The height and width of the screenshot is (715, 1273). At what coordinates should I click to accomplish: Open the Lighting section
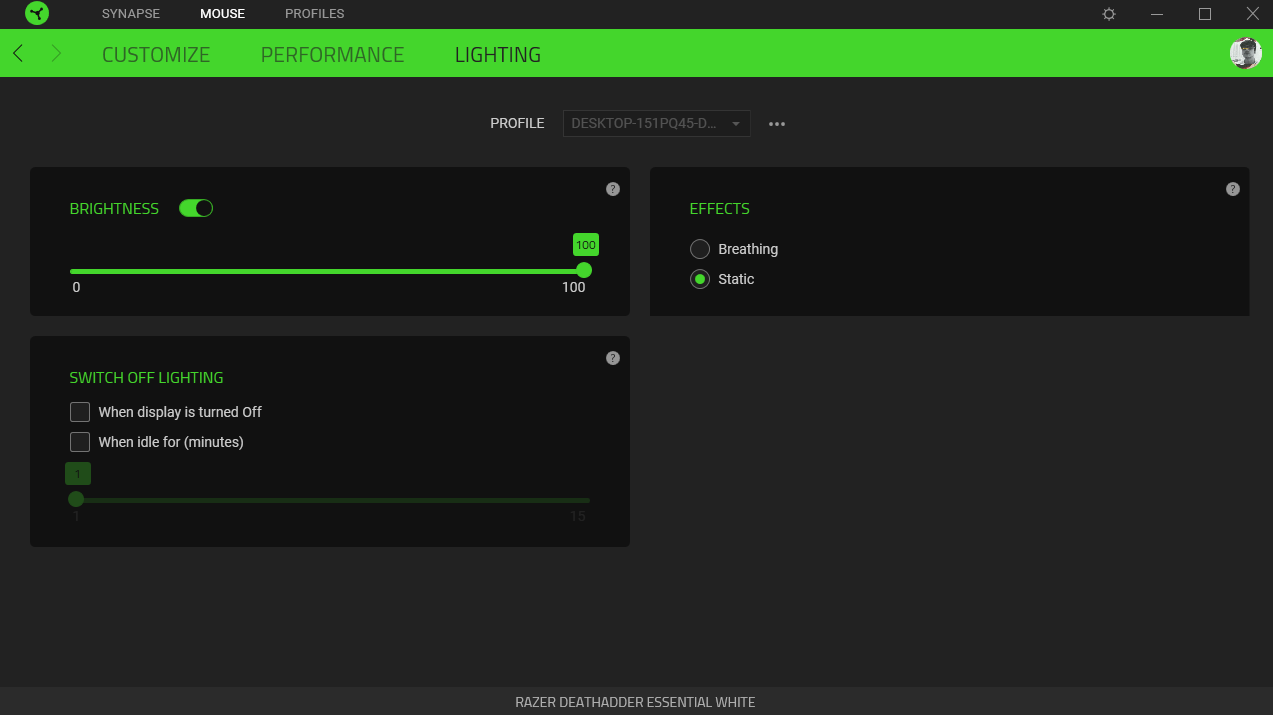(498, 55)
